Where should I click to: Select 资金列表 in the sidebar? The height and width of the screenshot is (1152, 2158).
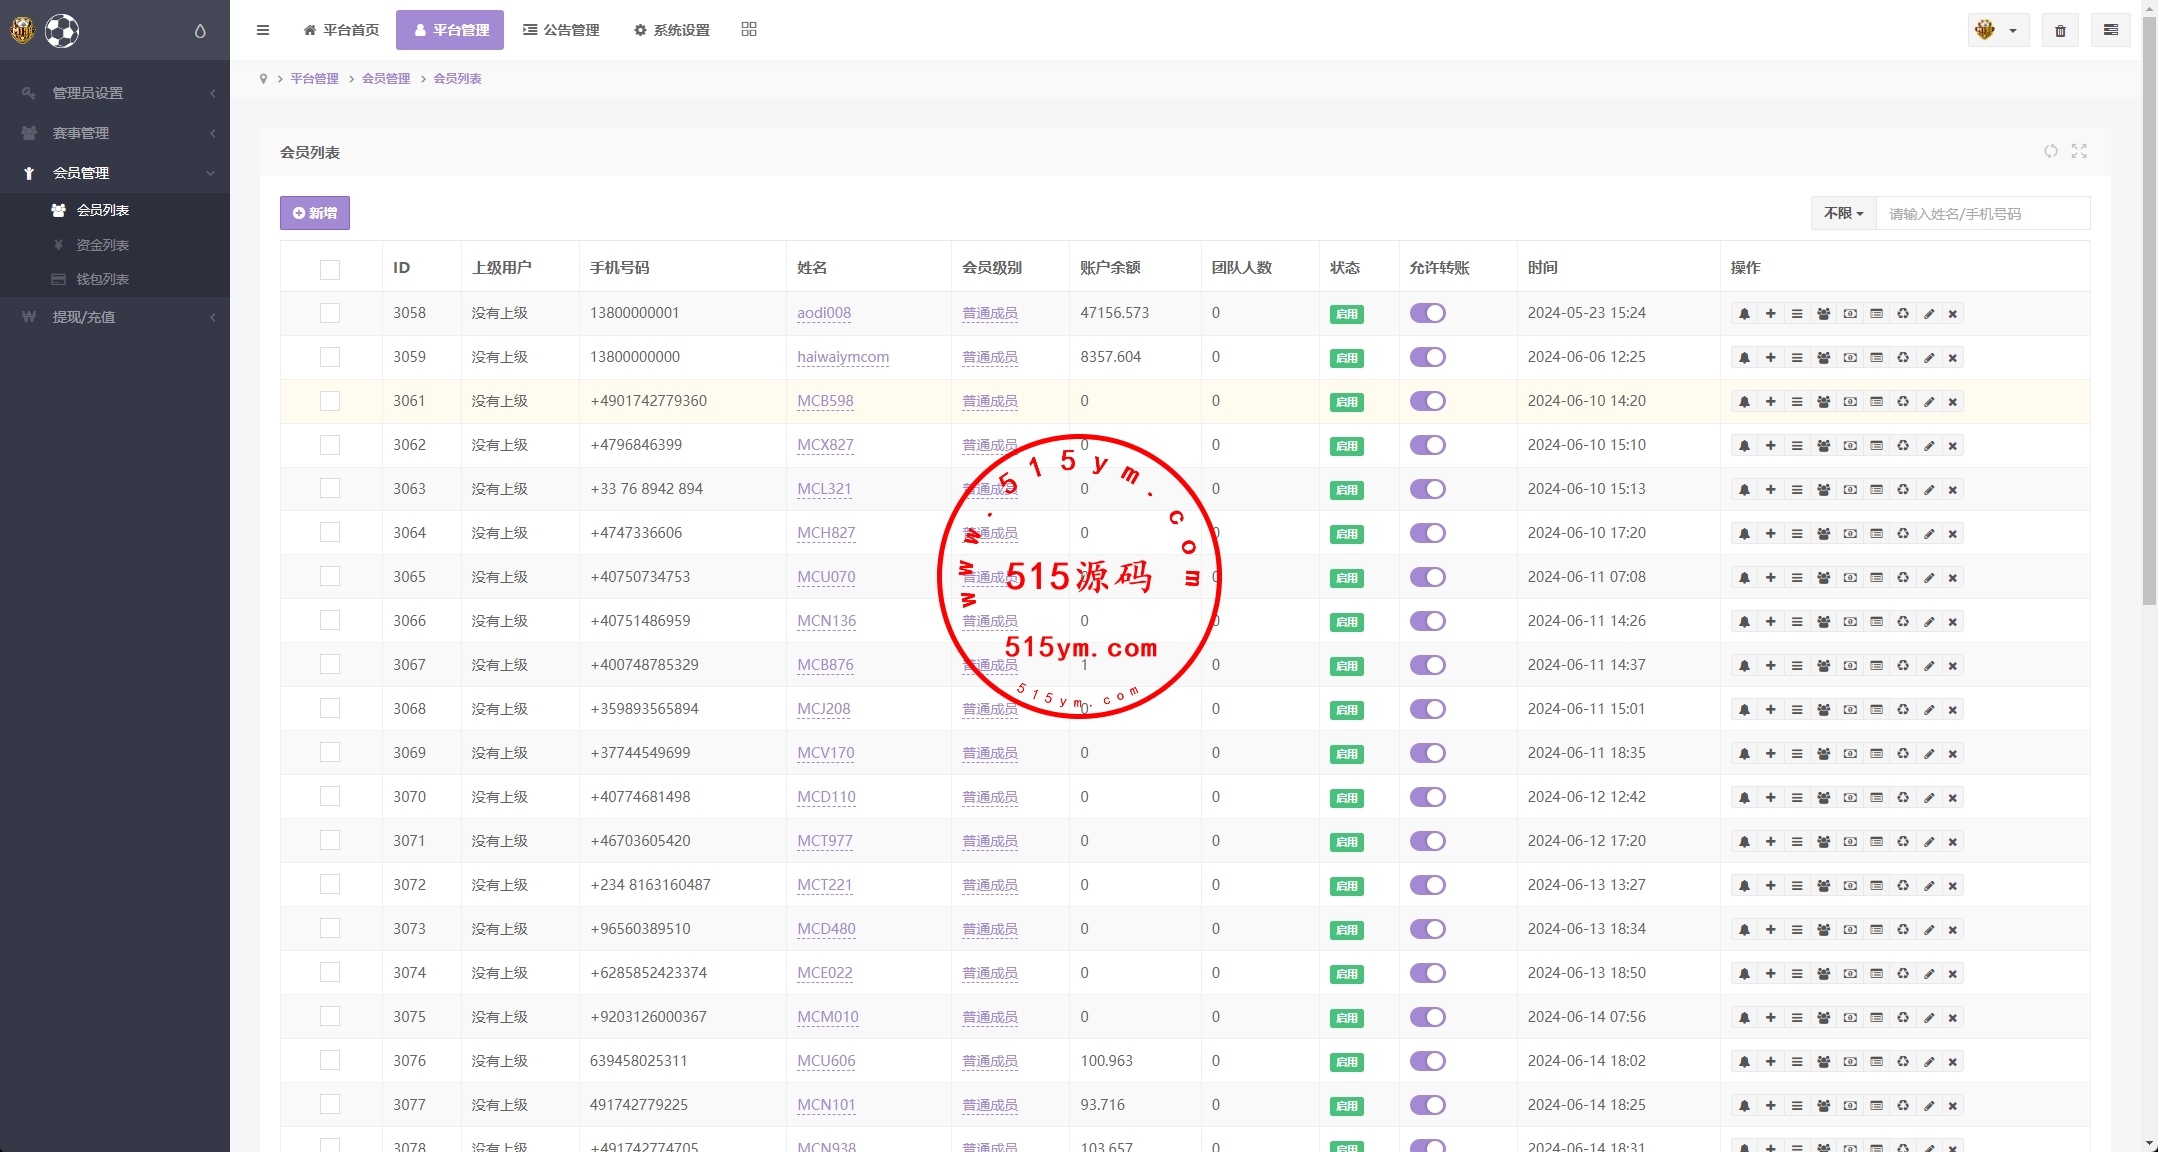coord(102,245)
